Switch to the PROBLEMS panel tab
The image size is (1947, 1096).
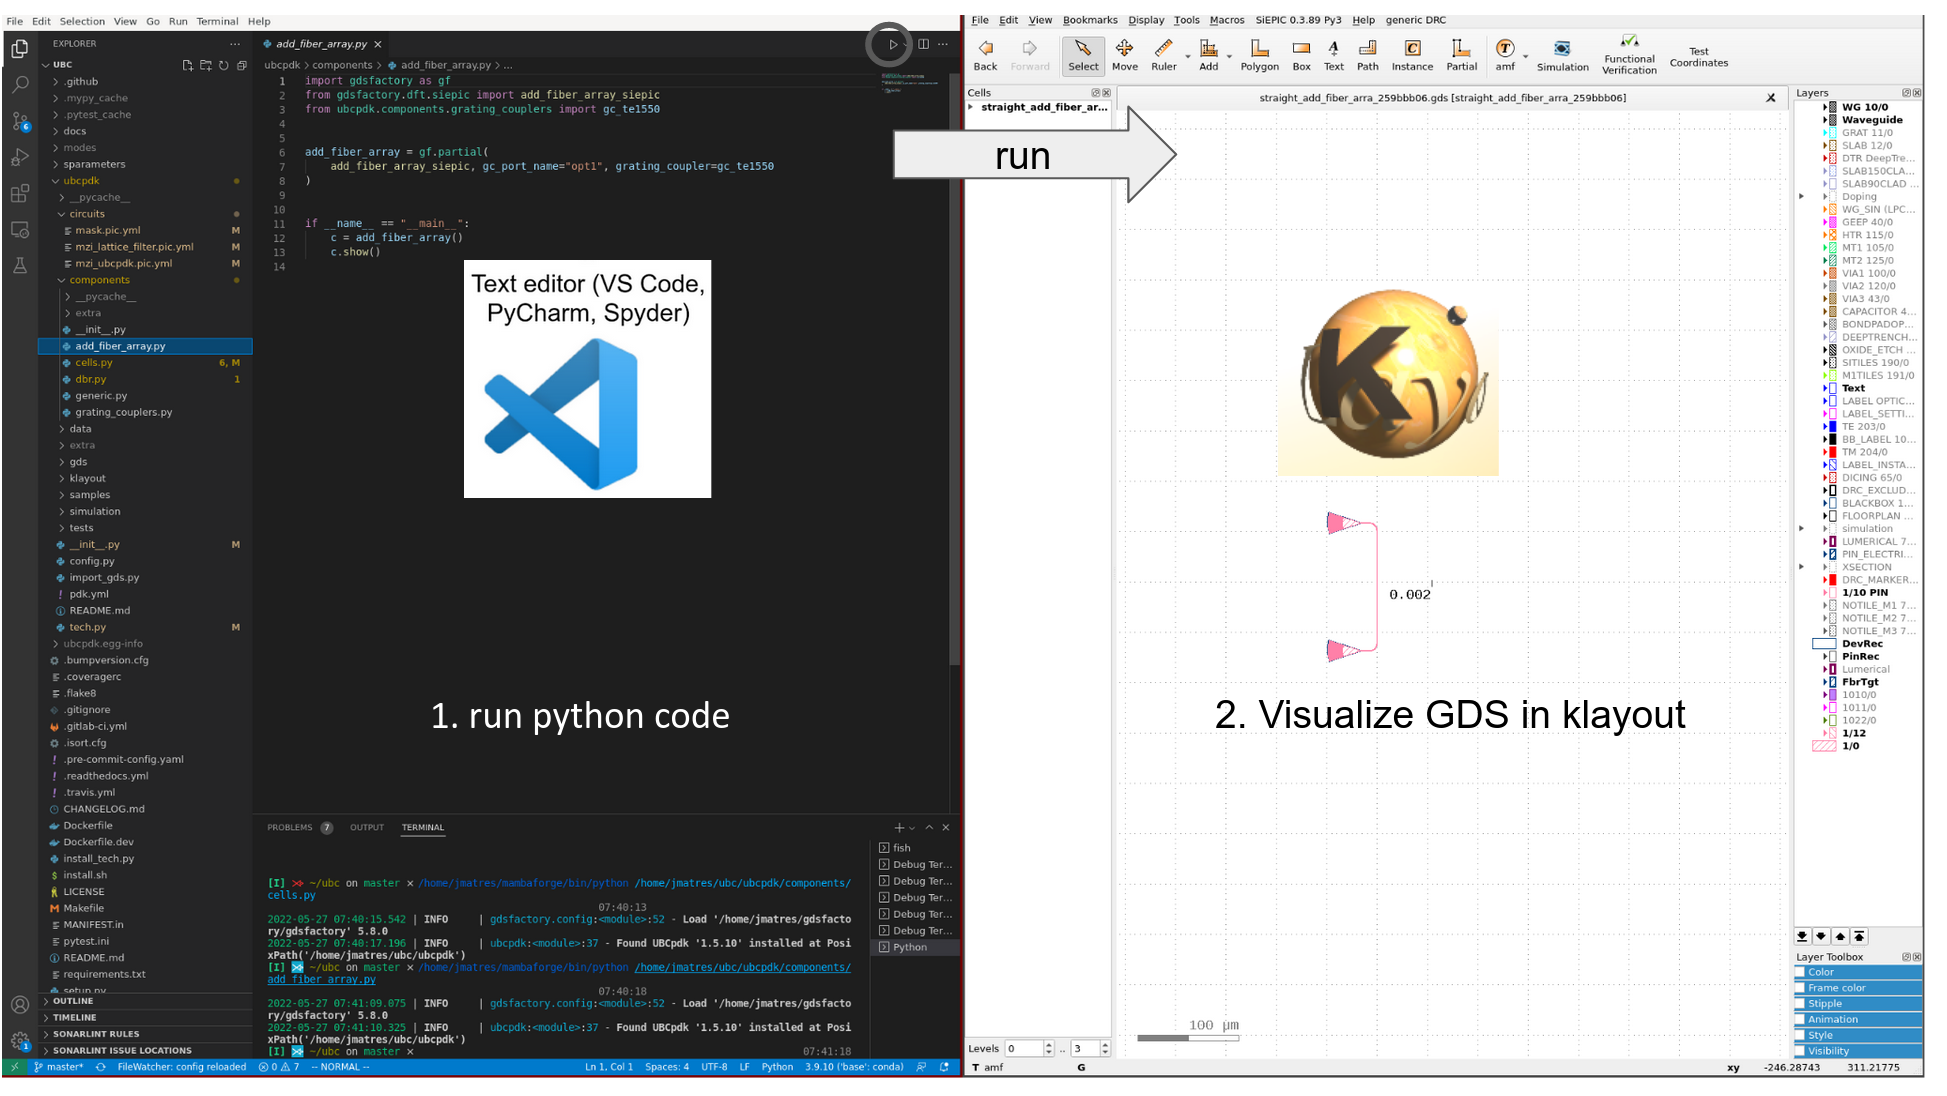[x=290, y=827]
